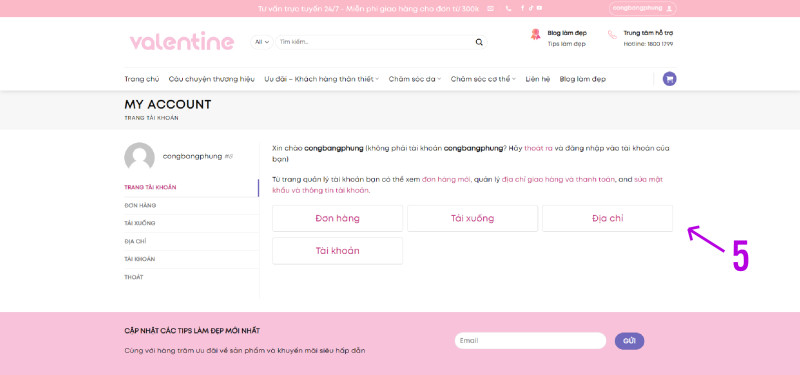The image size is (800, 375).
Task: Click the GỬI submit button
Action: coord(629,341)
